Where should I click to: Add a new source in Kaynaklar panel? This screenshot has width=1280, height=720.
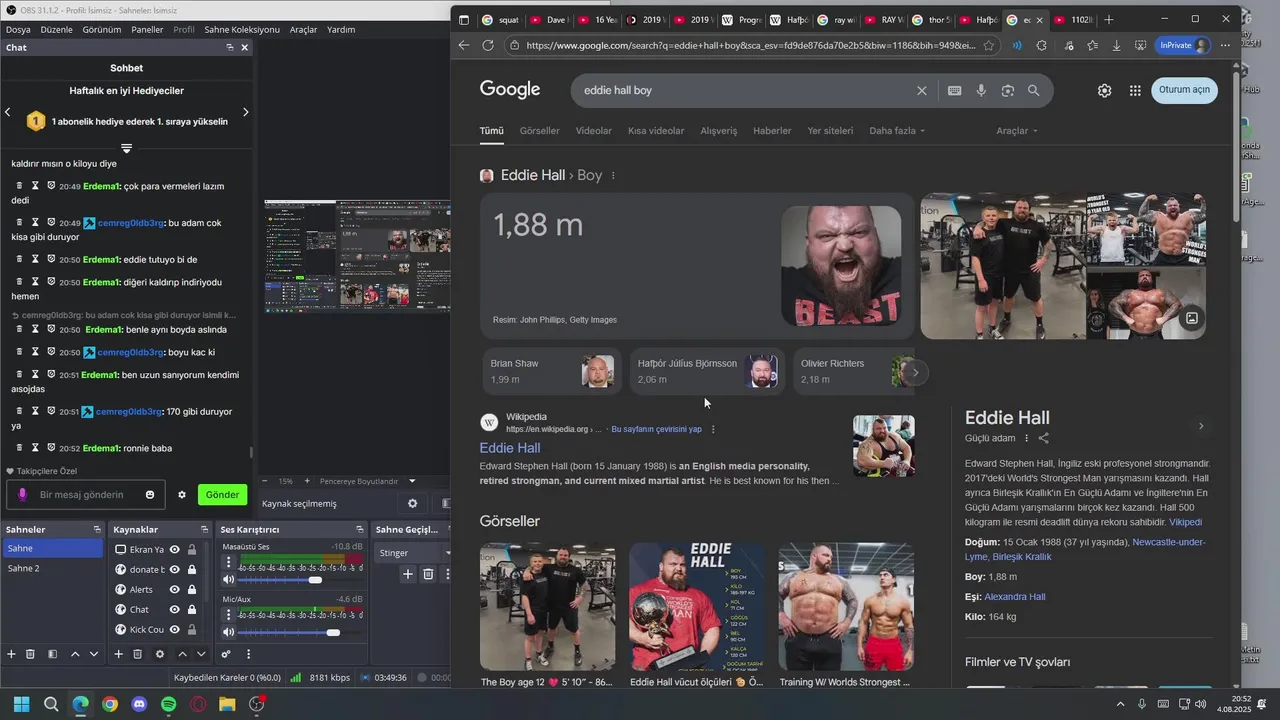point(119,654)
